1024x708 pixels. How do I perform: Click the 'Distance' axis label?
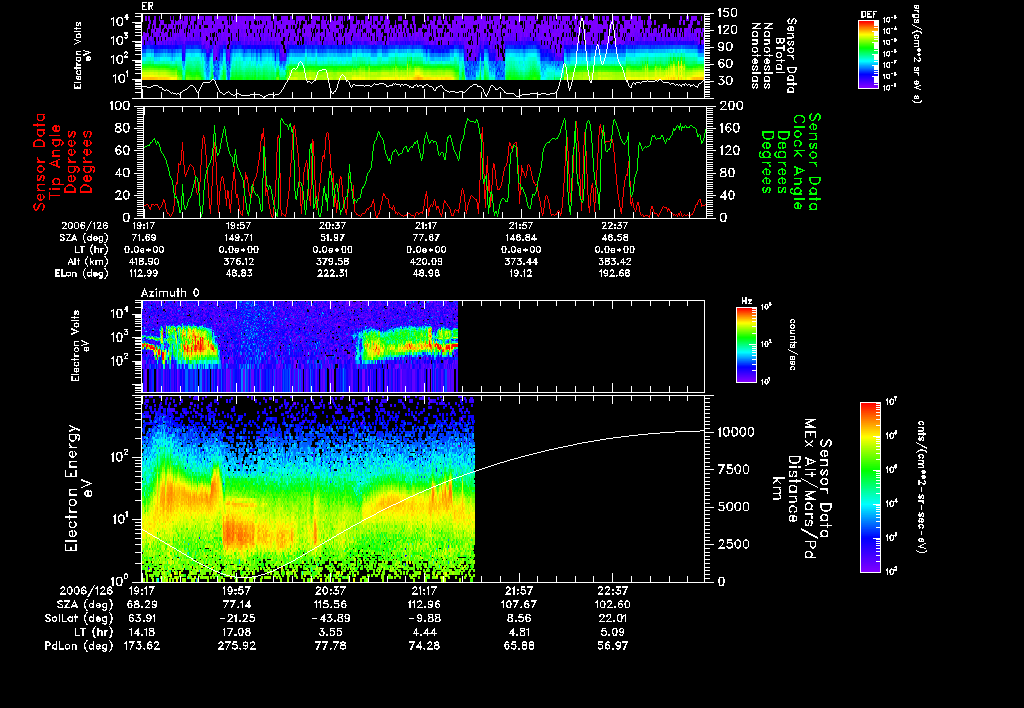(x=793, y=489)
